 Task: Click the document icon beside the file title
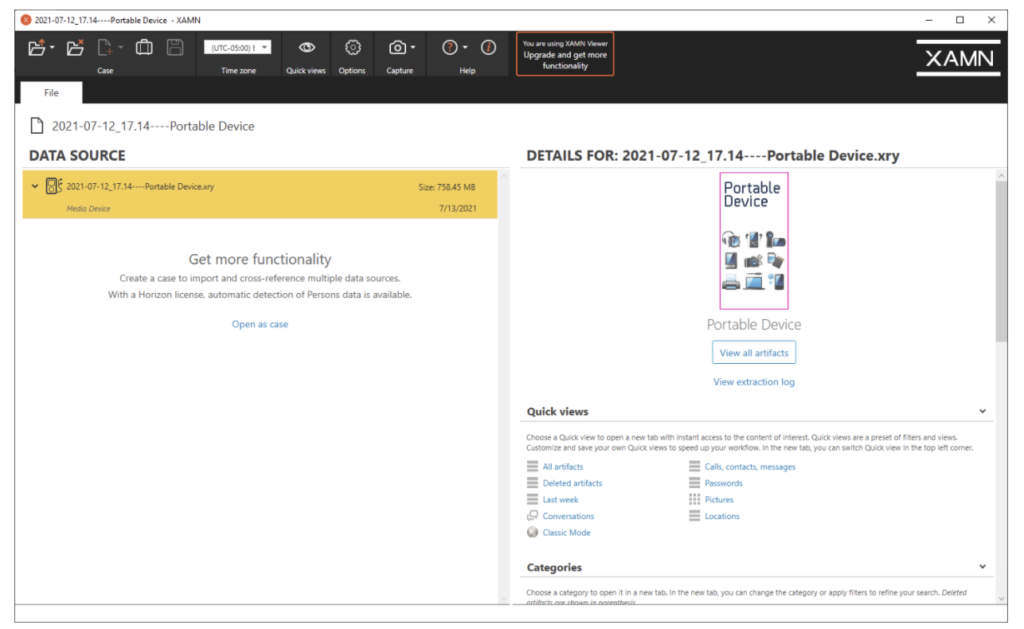click(37, 125)
